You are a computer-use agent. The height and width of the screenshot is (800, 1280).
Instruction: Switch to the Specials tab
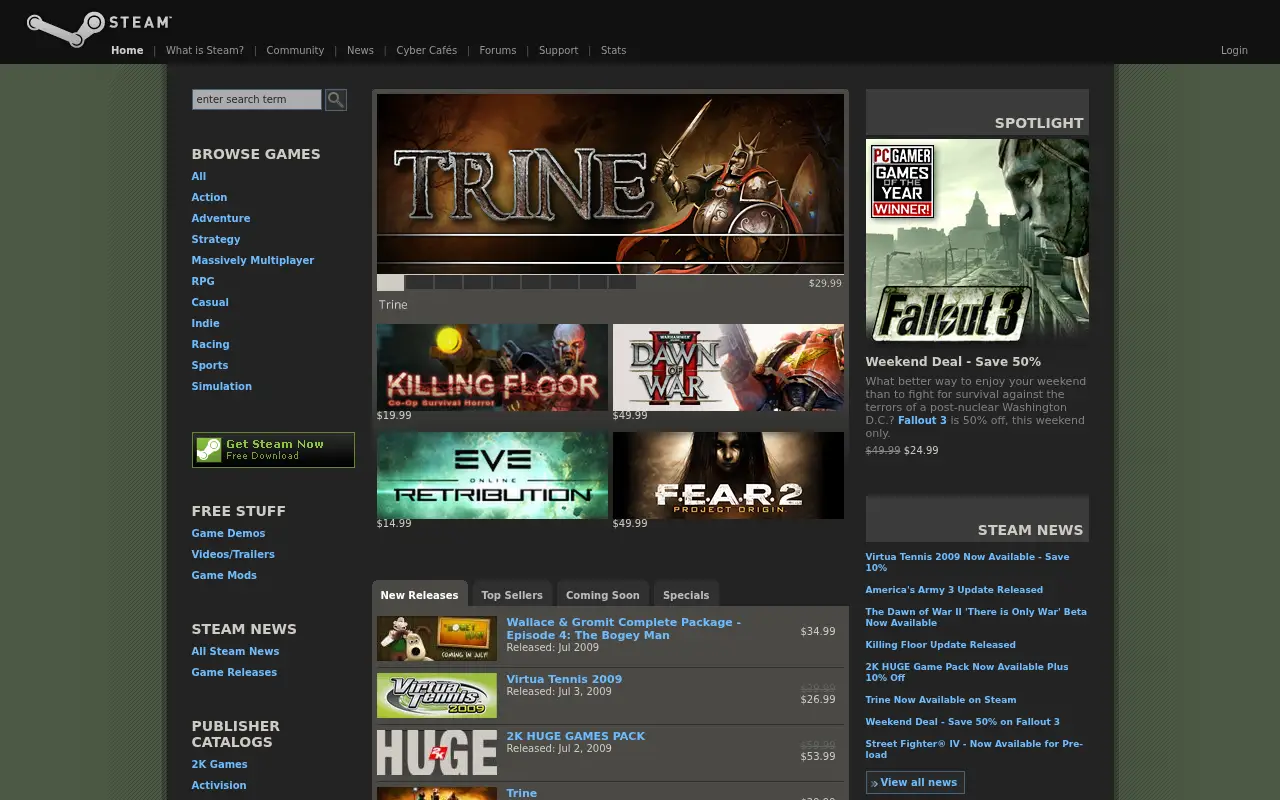click(686, 594)
